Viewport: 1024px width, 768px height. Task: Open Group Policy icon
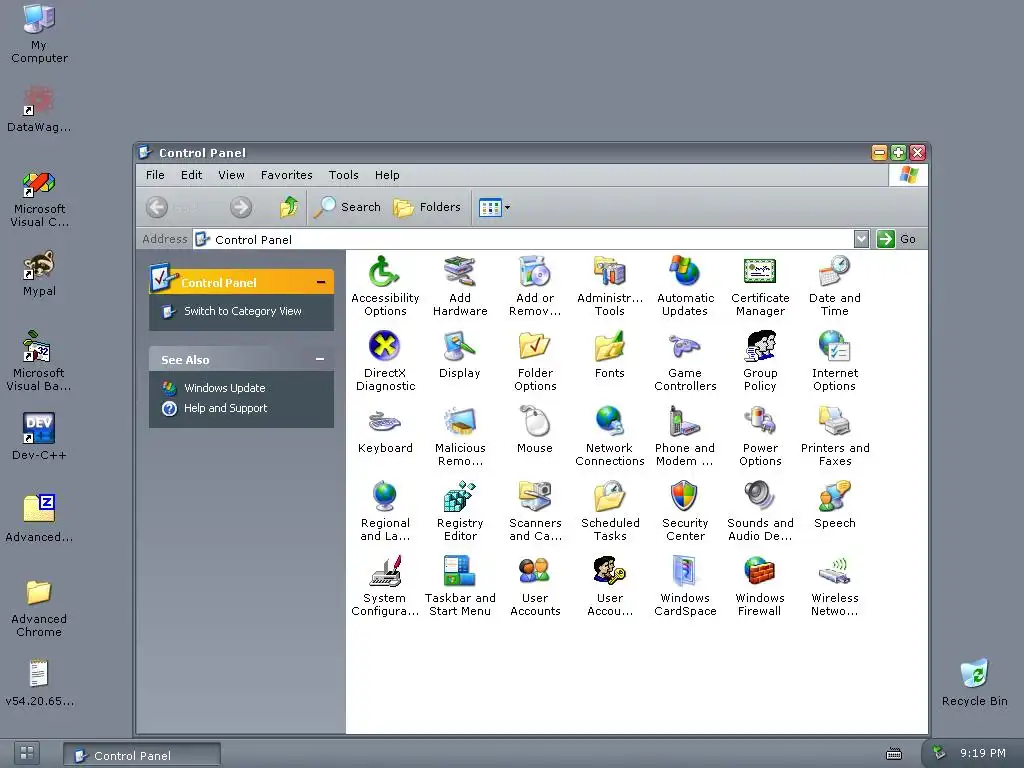760,361
